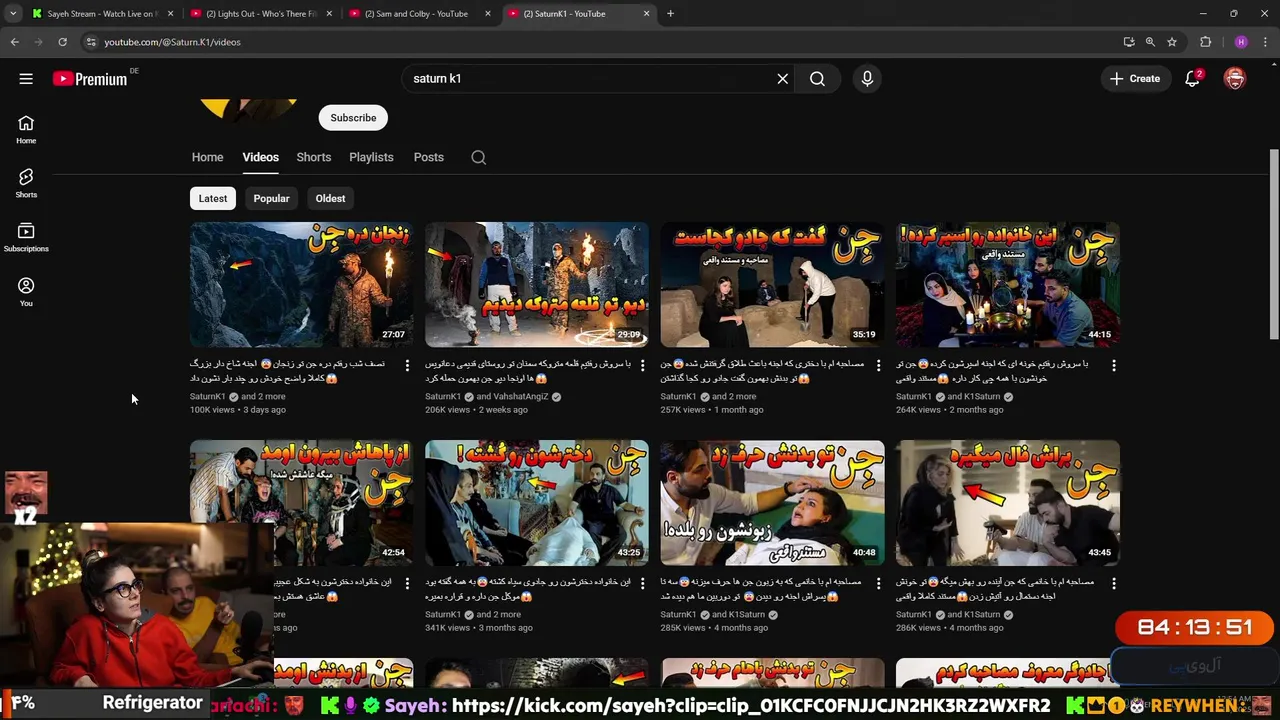The image size is (1280, 720).
Task: Open options menu for 40:48 video
Action: tap(878, 584)
